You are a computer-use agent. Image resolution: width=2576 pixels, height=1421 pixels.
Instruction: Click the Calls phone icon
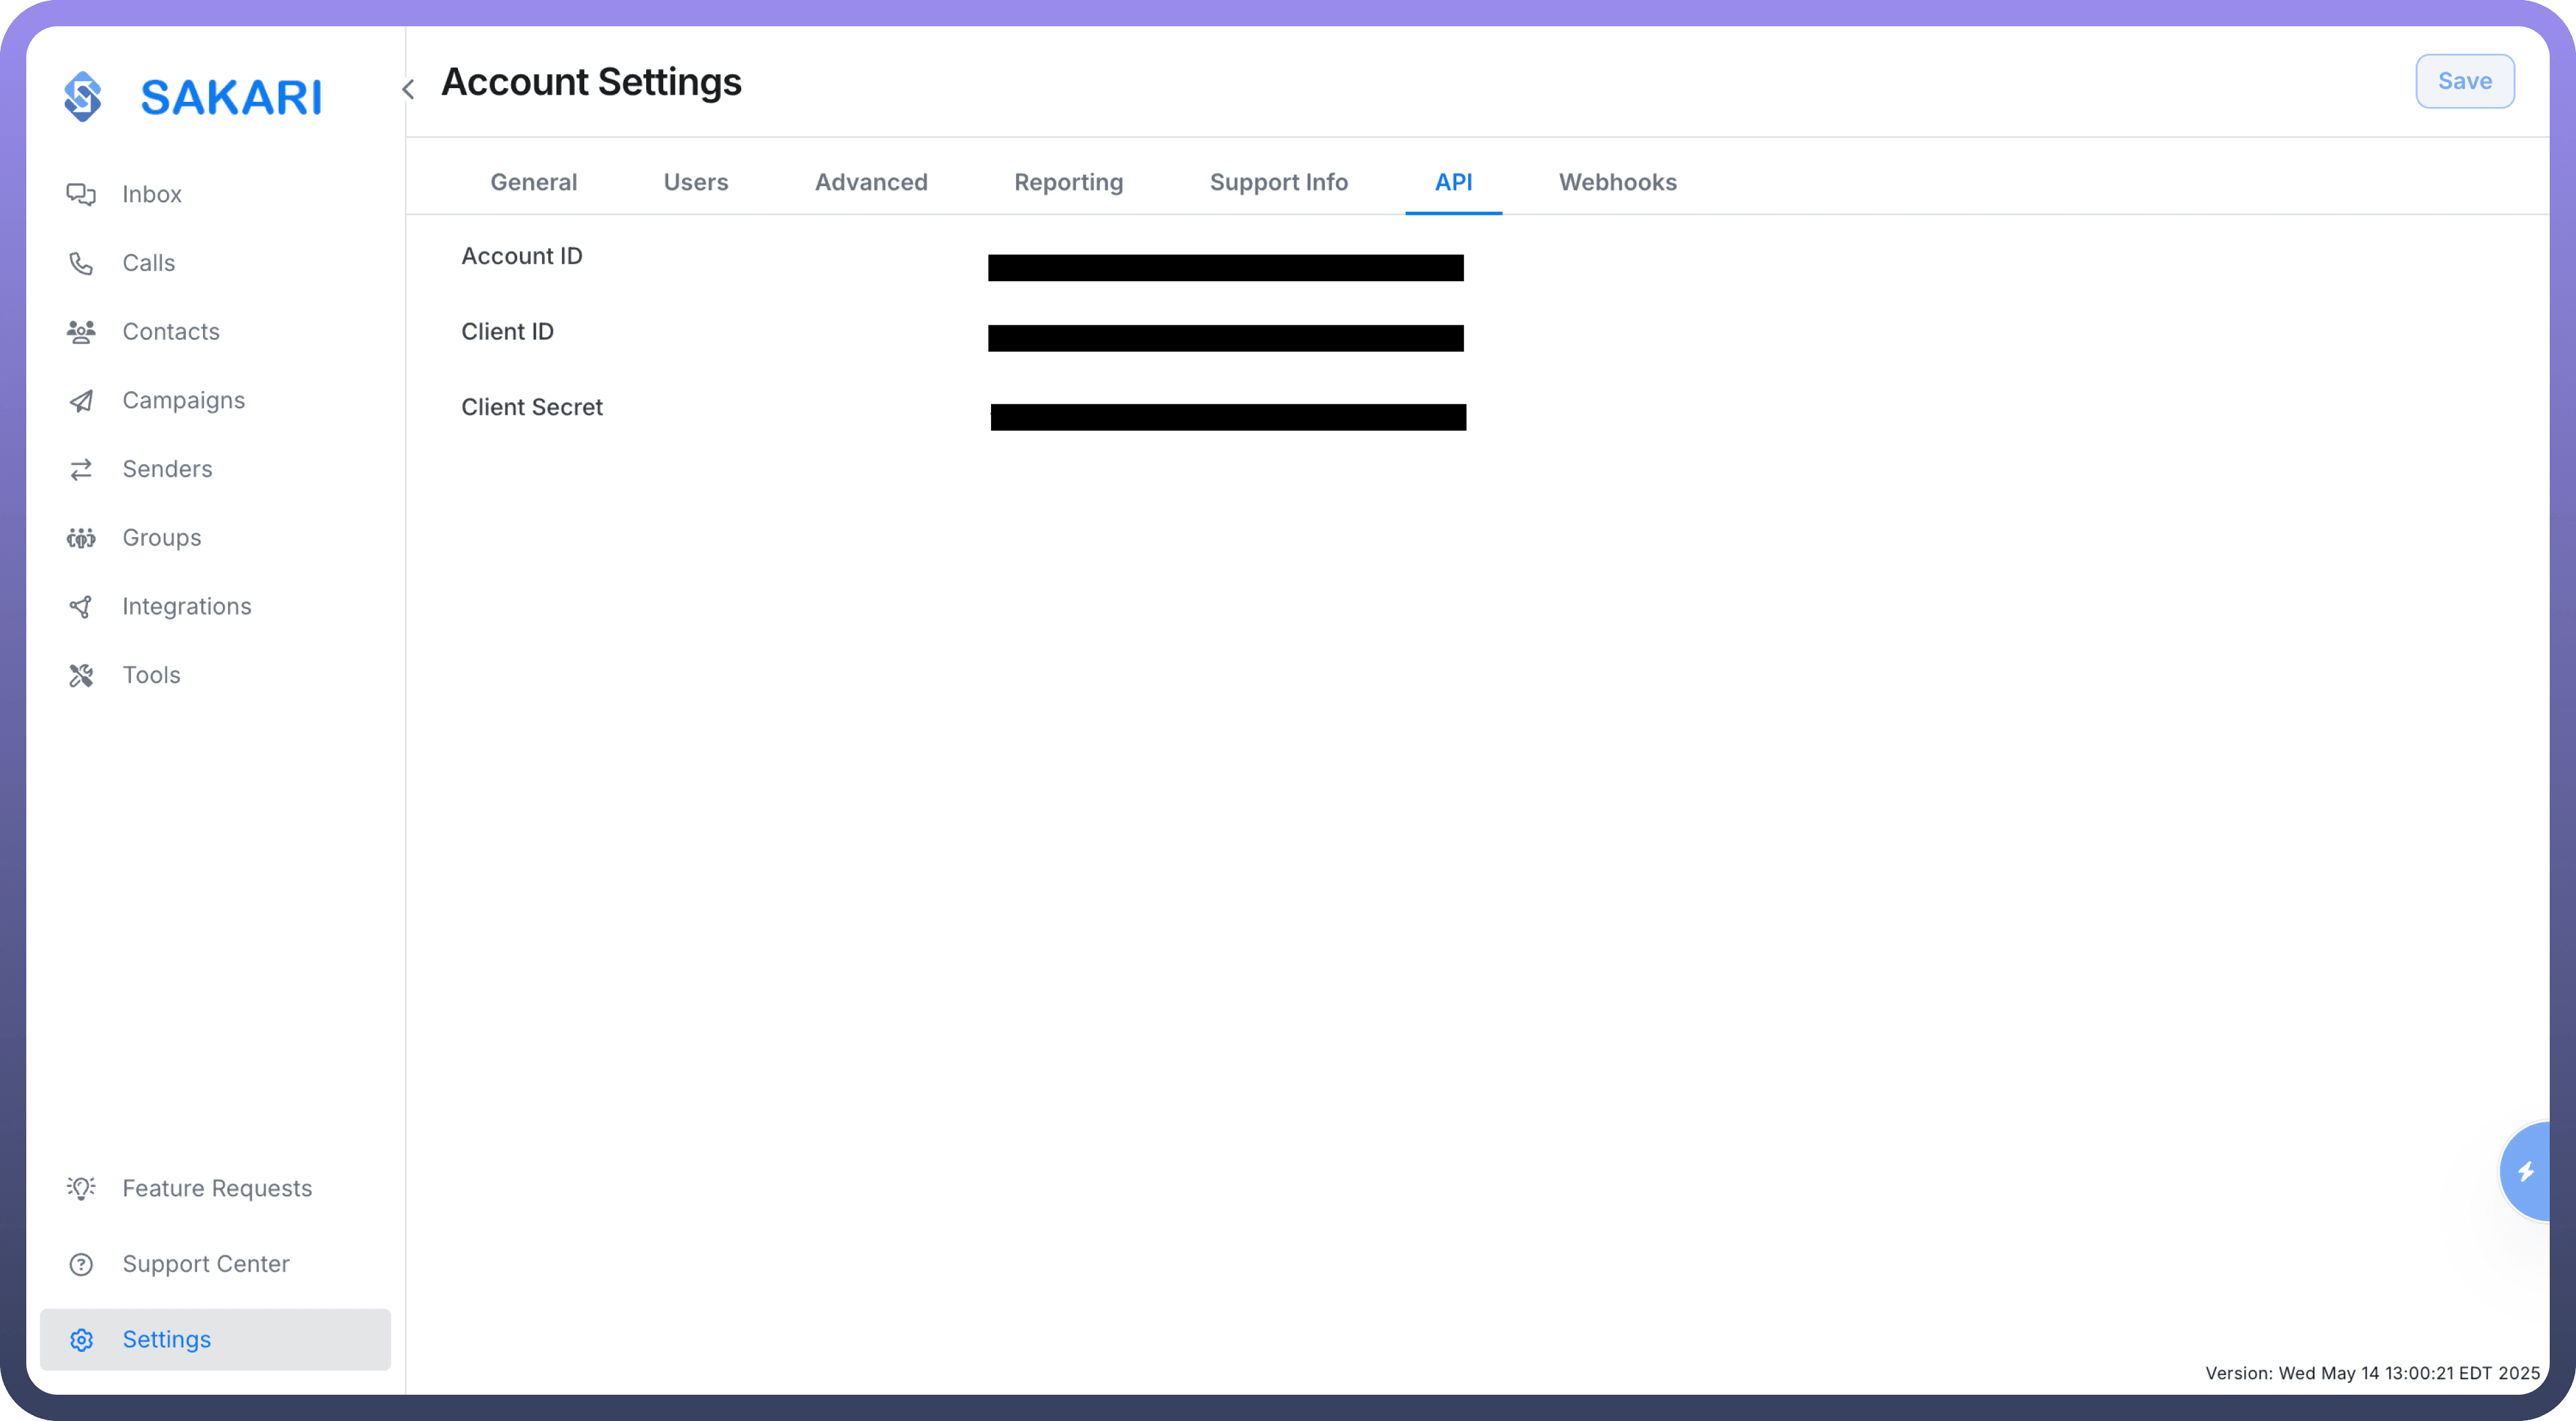point(81,263)
